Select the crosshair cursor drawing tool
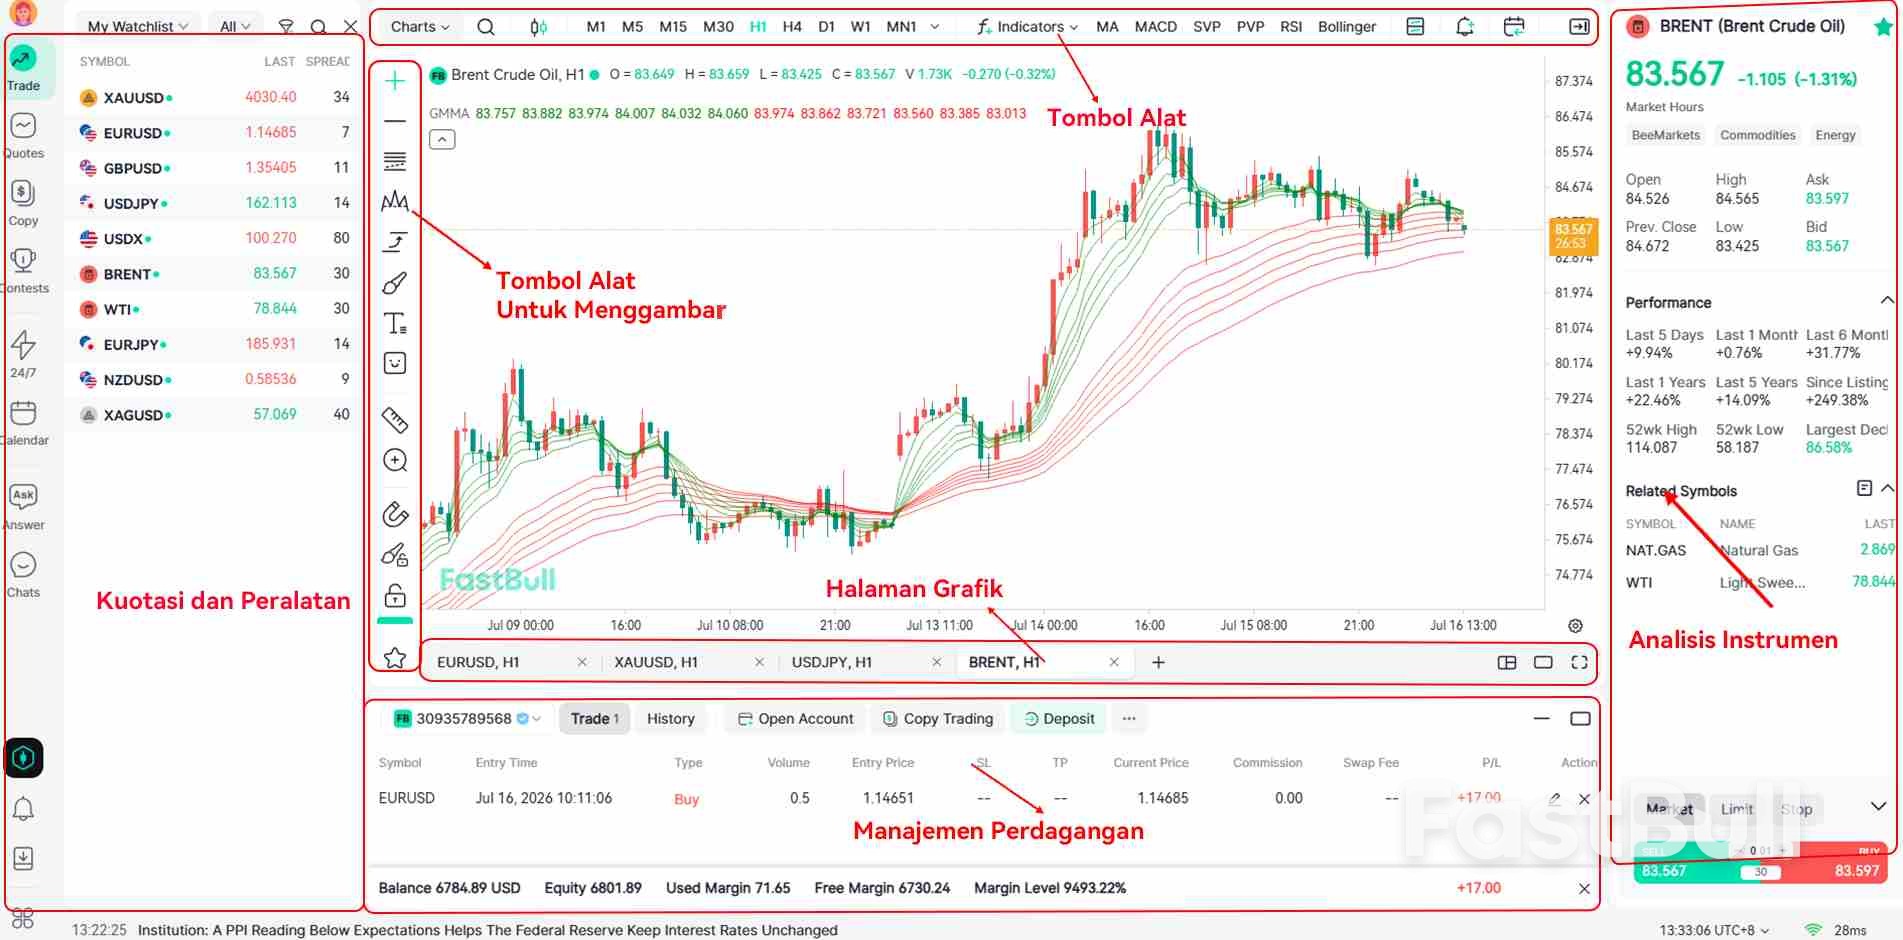This screenshot has height=940, width=1903. [395, 81]
